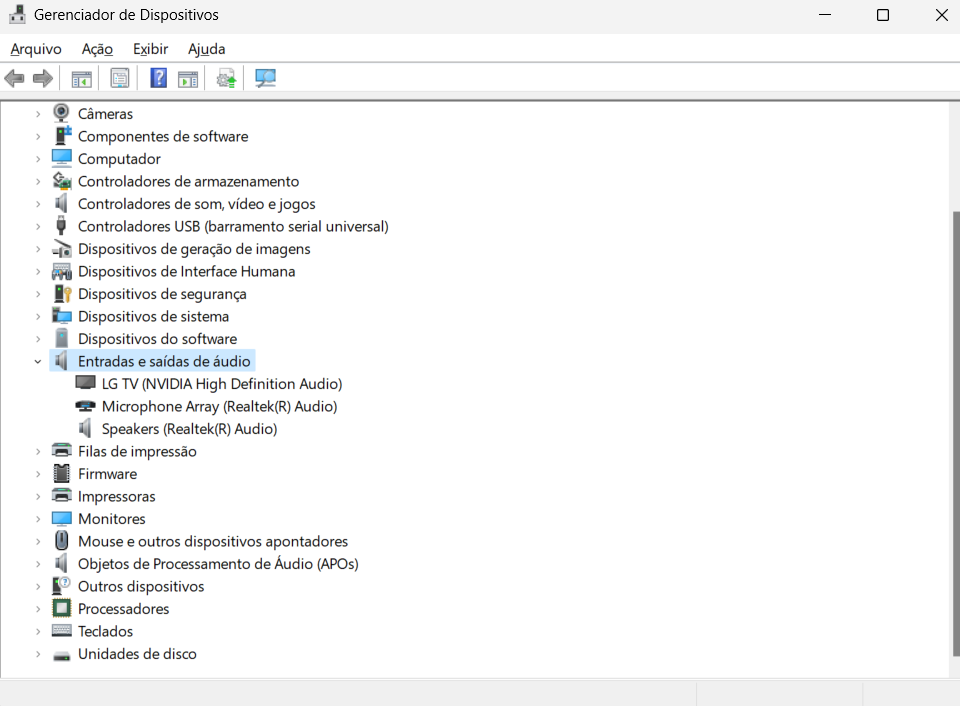
Task: Click Scan for hardware changes icon
Action: [x=265, y=78]
